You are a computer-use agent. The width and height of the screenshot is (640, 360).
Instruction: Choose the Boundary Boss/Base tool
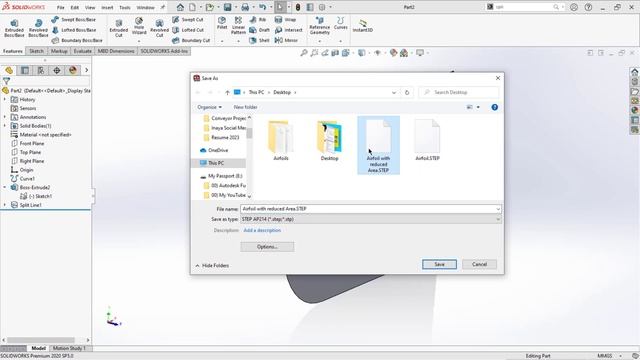[x=77, y=40]
